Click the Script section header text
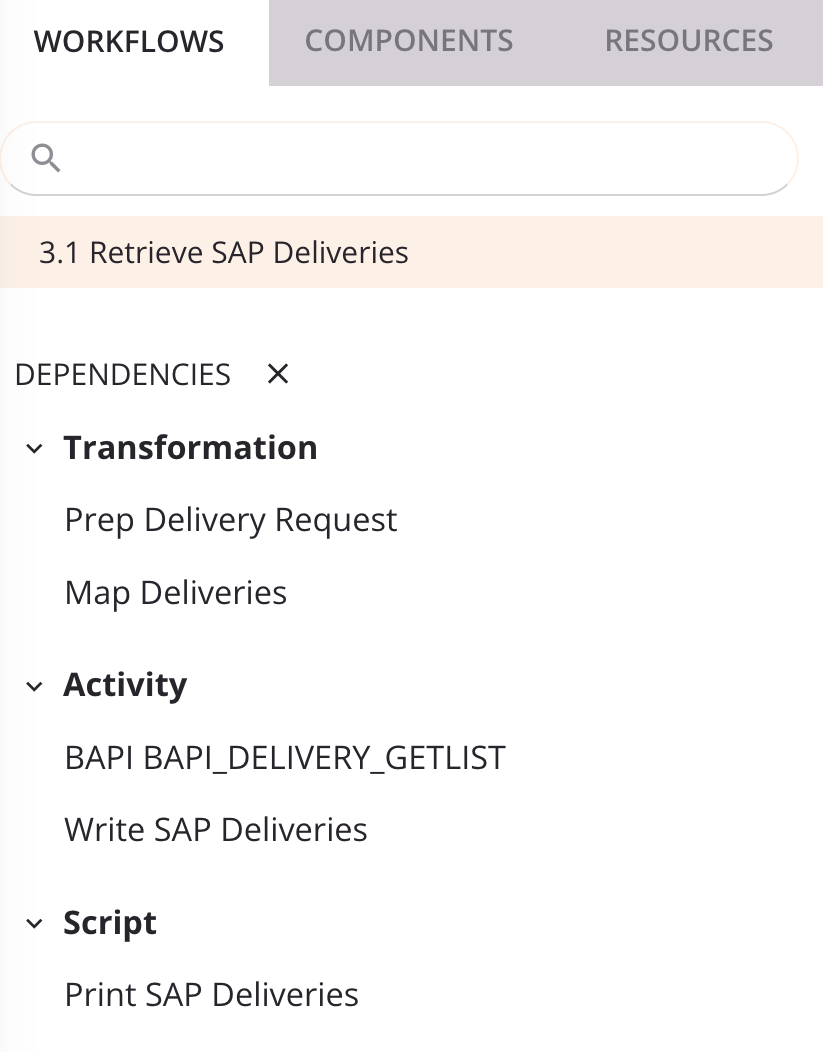This screenshot has width=823, height=1052. tap(110, 923)
